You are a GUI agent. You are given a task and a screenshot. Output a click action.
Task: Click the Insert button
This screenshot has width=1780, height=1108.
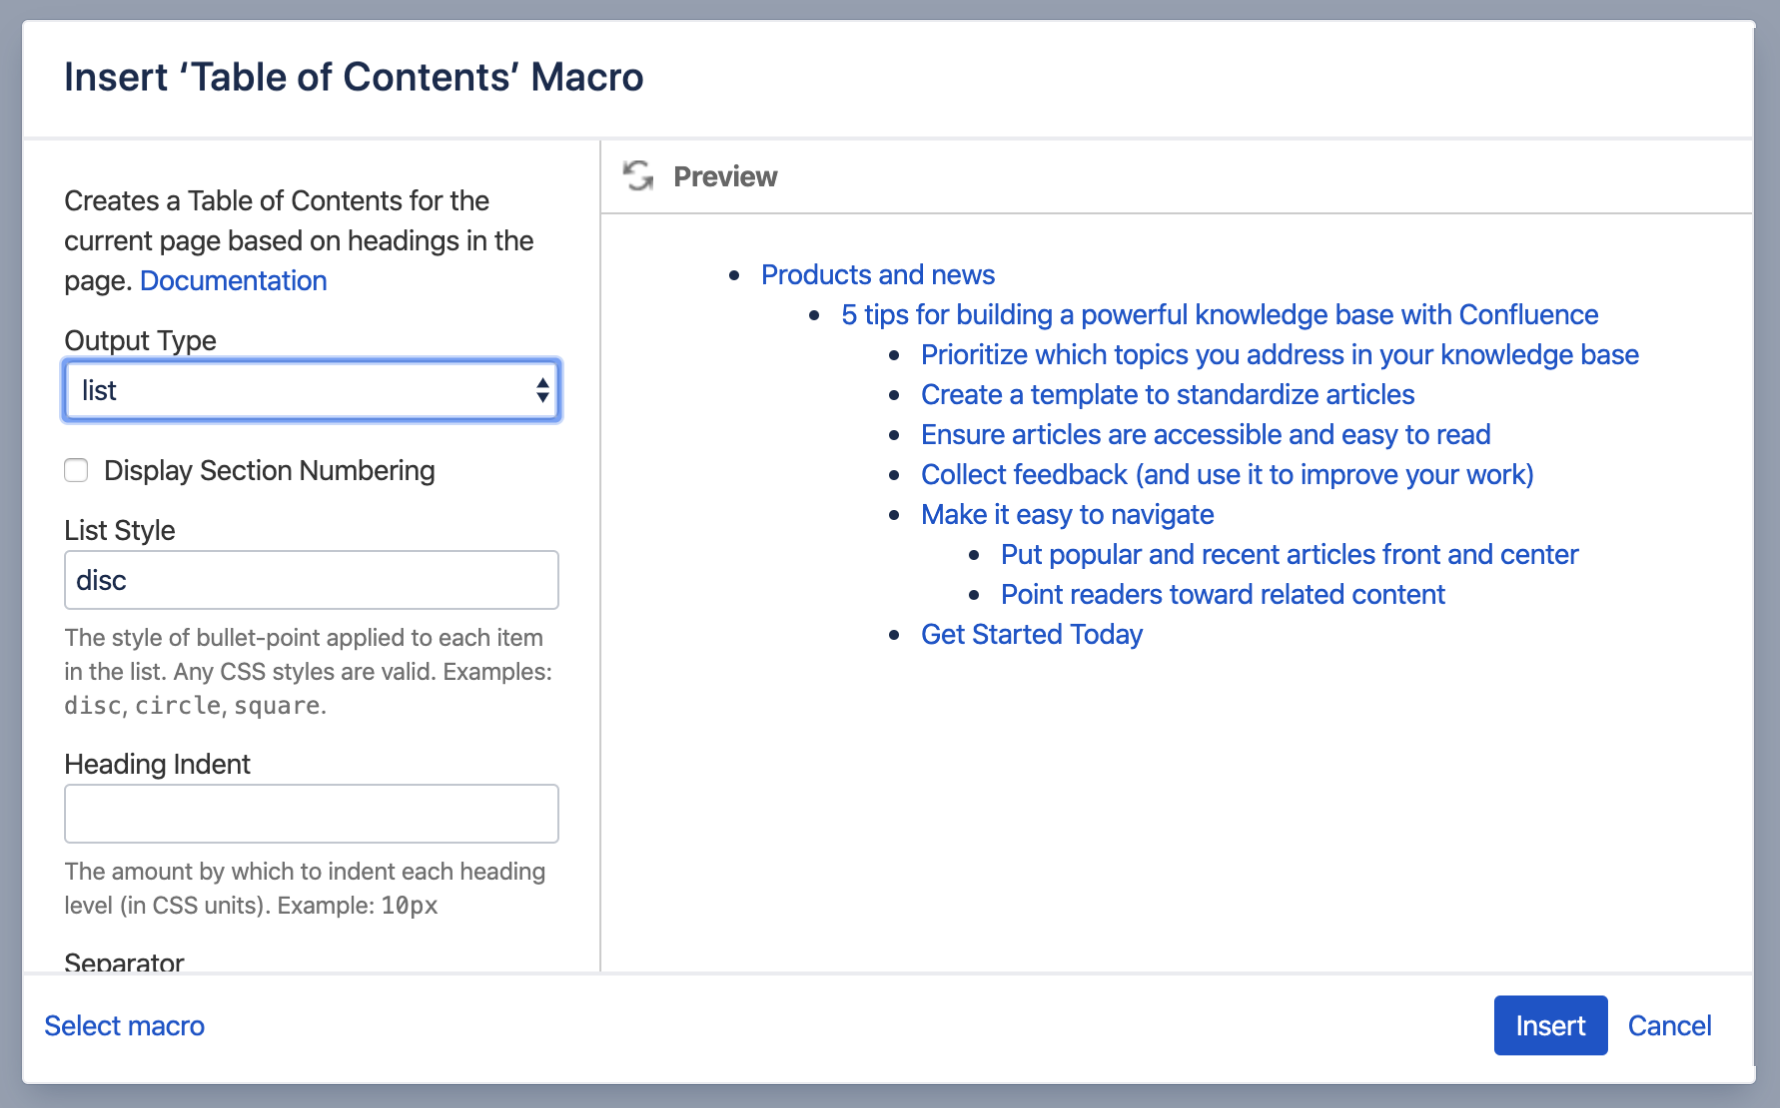(1550, 1025)
